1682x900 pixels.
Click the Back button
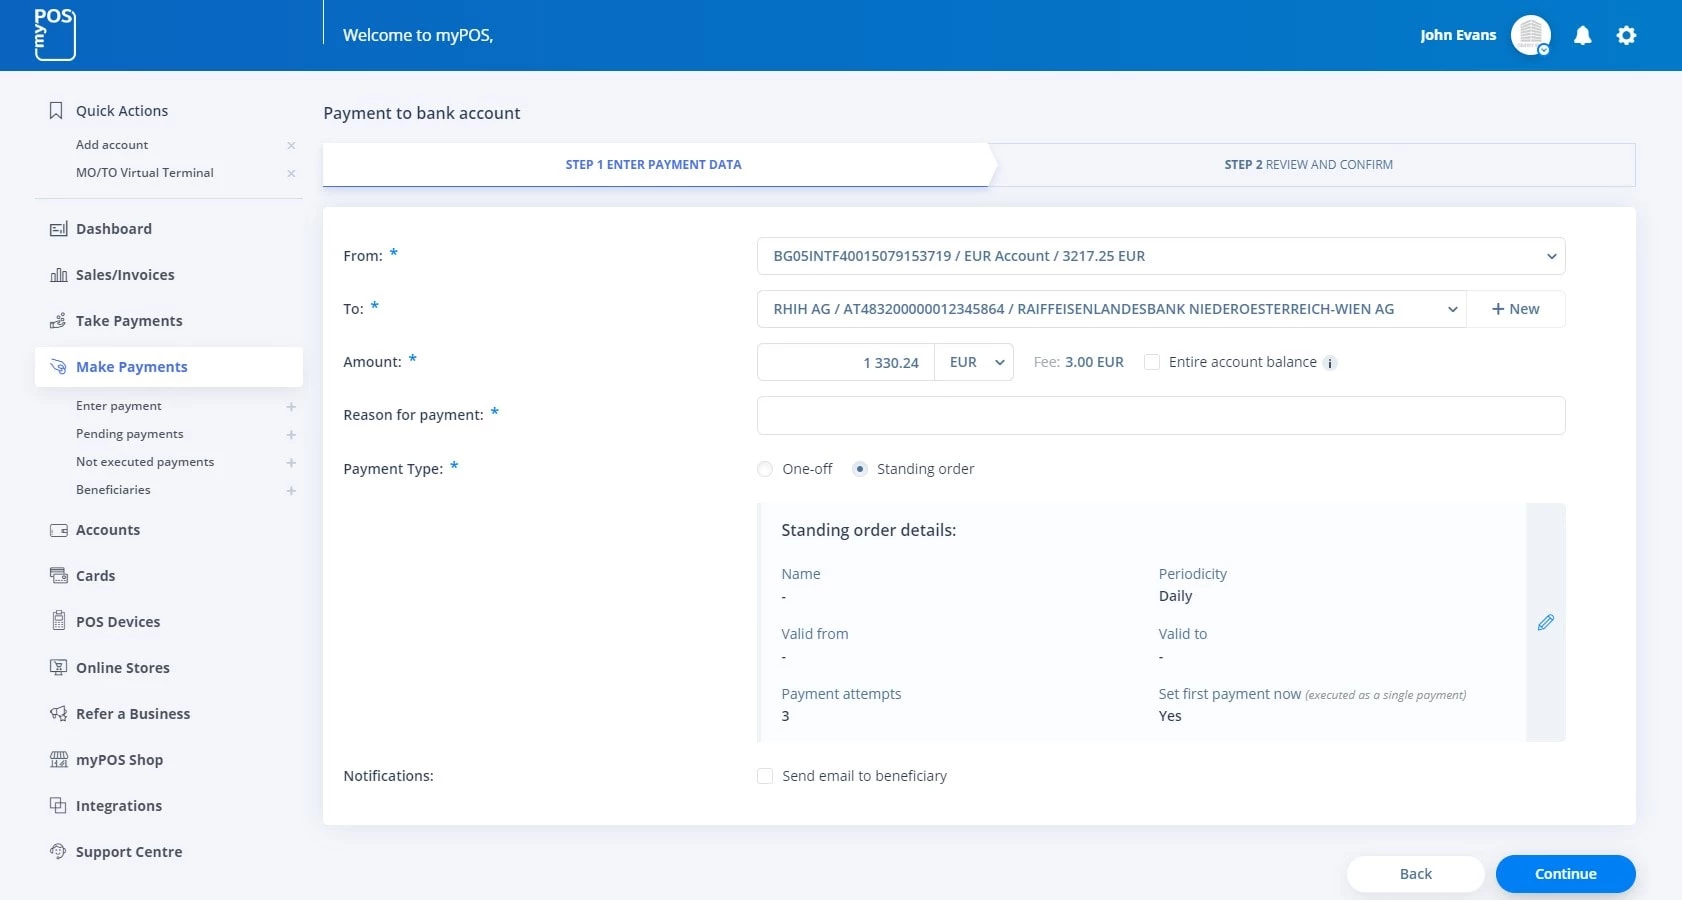(1415, 874)
